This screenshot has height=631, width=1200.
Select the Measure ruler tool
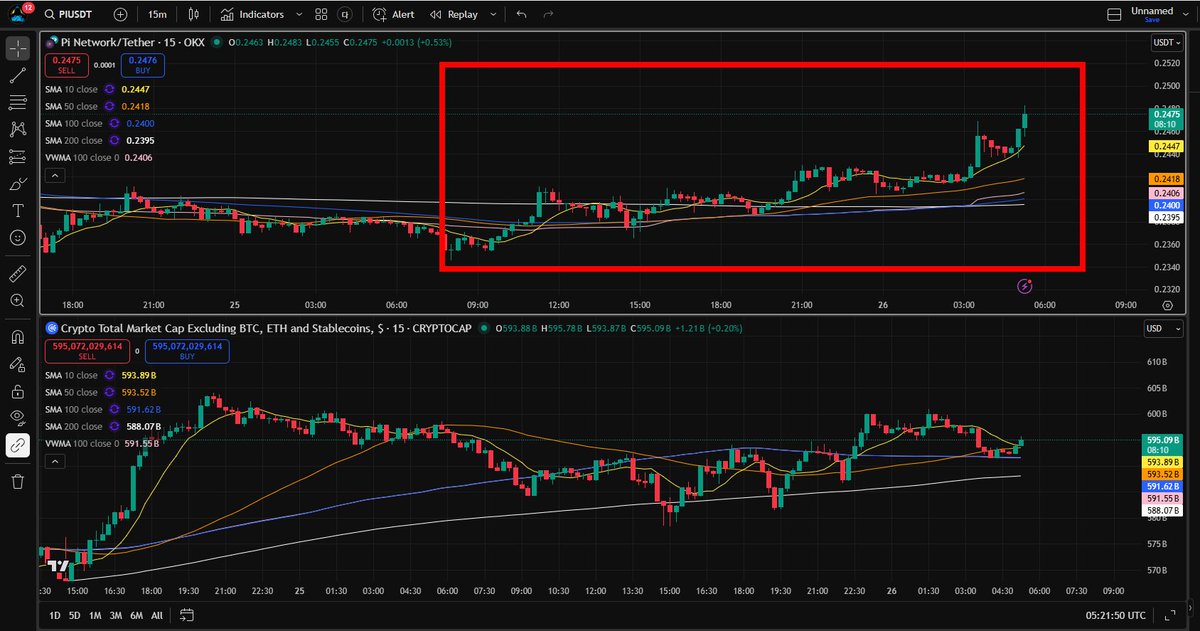point(18,272)
